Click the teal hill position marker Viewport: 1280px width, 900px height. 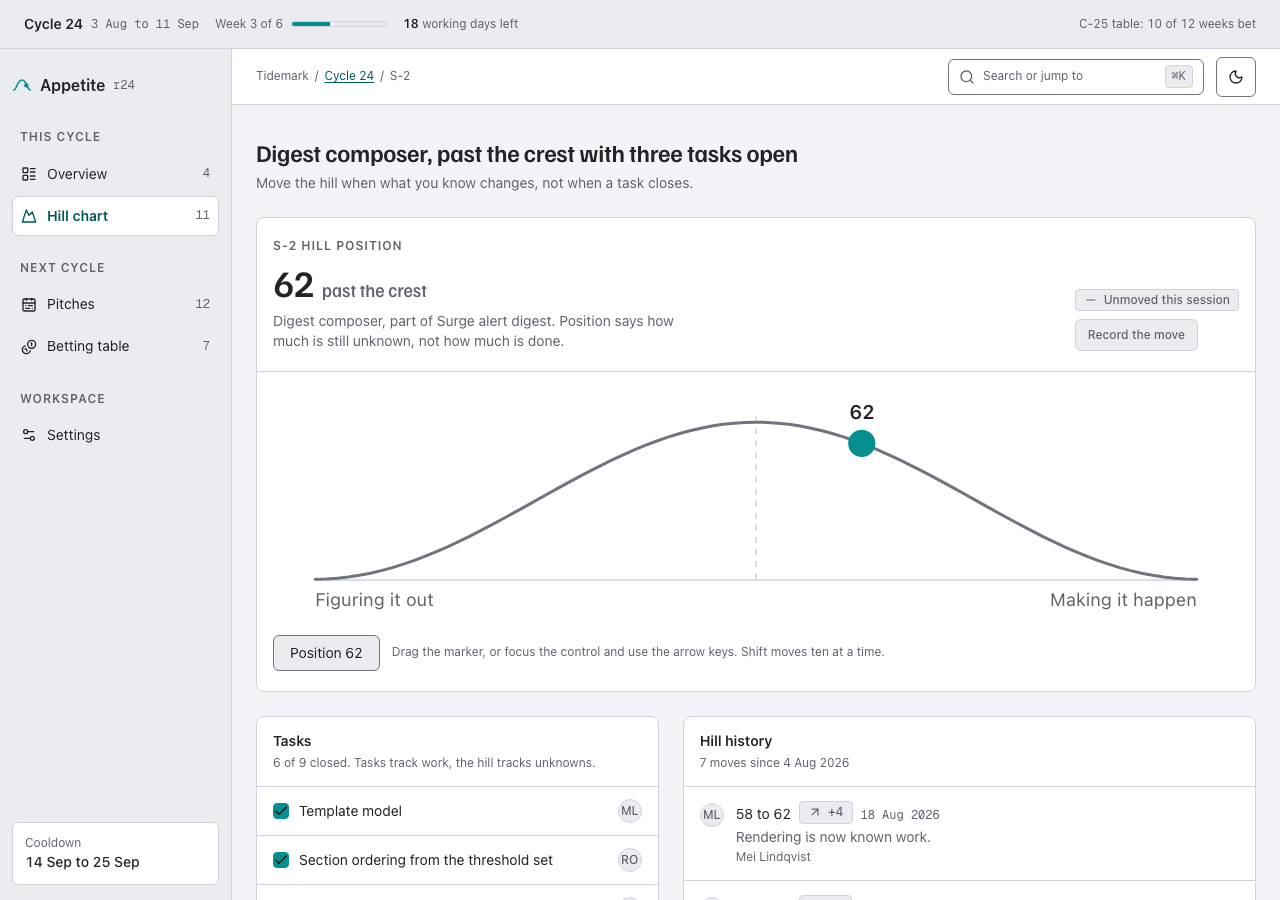point(862,443)
